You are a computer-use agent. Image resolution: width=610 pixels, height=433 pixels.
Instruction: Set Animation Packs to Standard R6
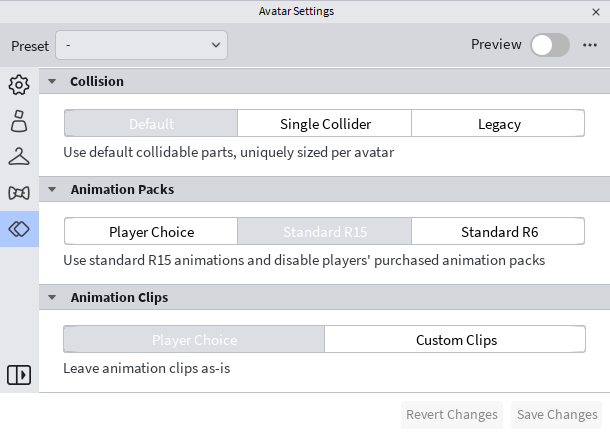(498, 231)
